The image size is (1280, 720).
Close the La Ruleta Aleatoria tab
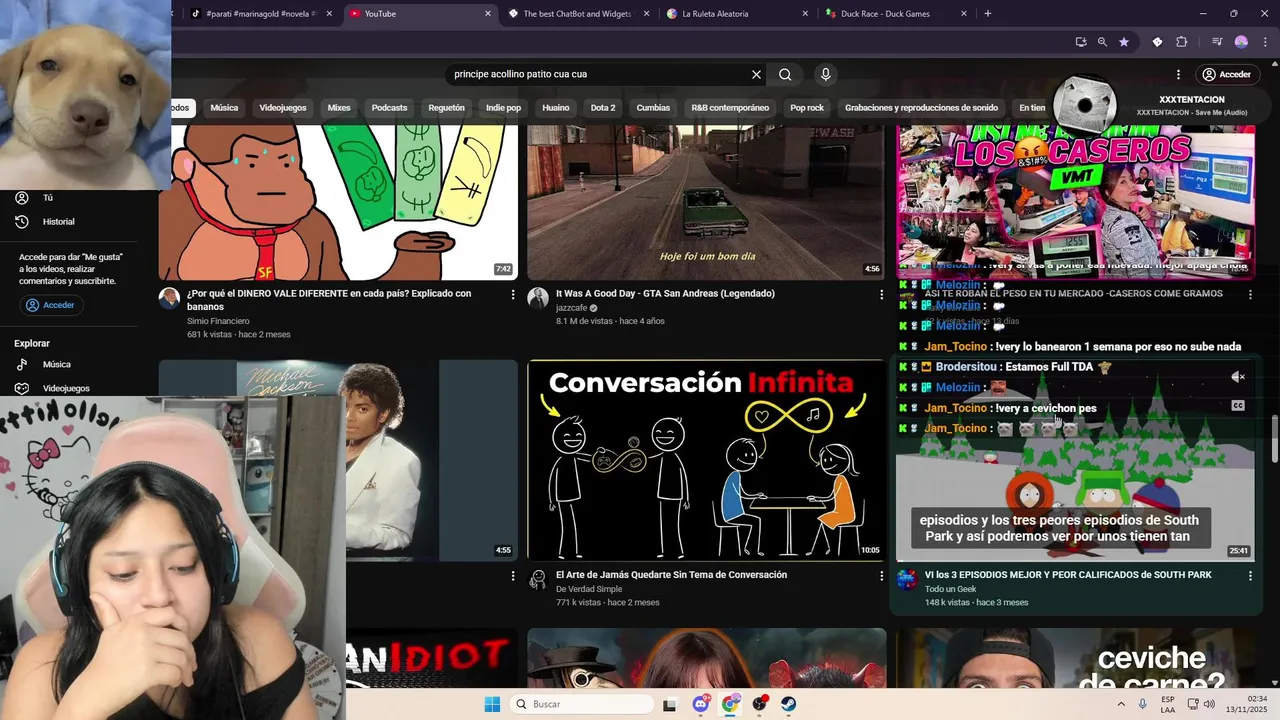[805, 13]
